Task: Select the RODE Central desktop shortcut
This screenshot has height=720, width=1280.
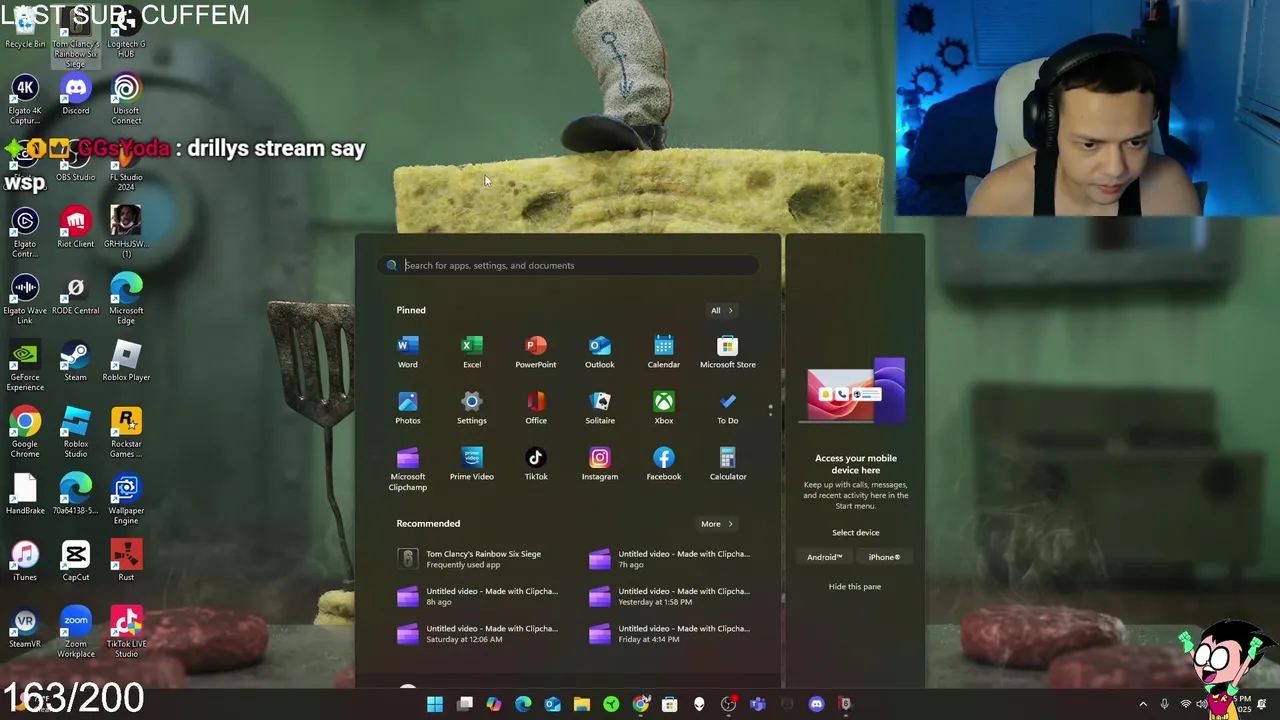Action: click(76, 295)
